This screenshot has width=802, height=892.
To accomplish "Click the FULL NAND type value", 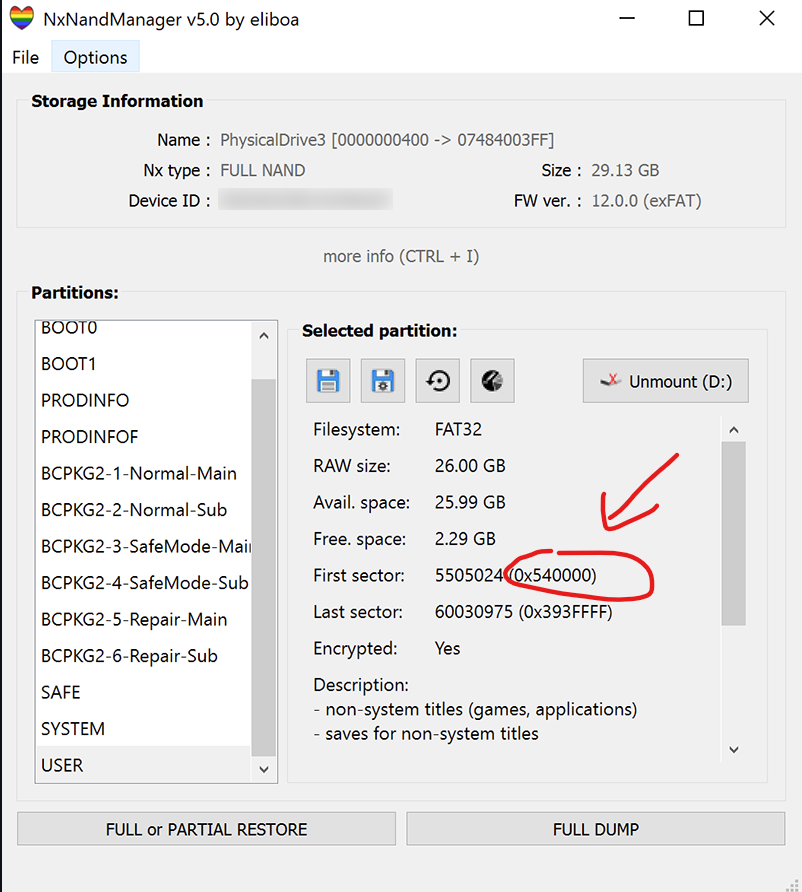I will pos(263,171).
